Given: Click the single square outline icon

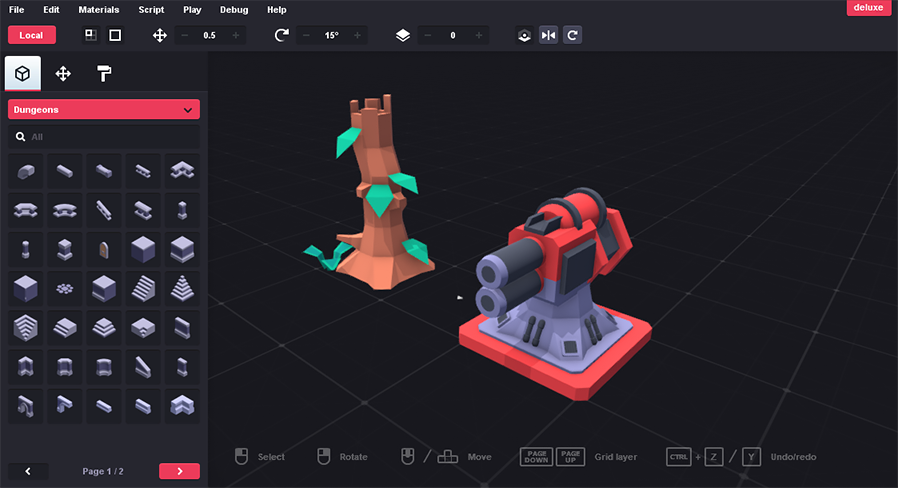Looking at the screenshot, I should pos(115,35).
